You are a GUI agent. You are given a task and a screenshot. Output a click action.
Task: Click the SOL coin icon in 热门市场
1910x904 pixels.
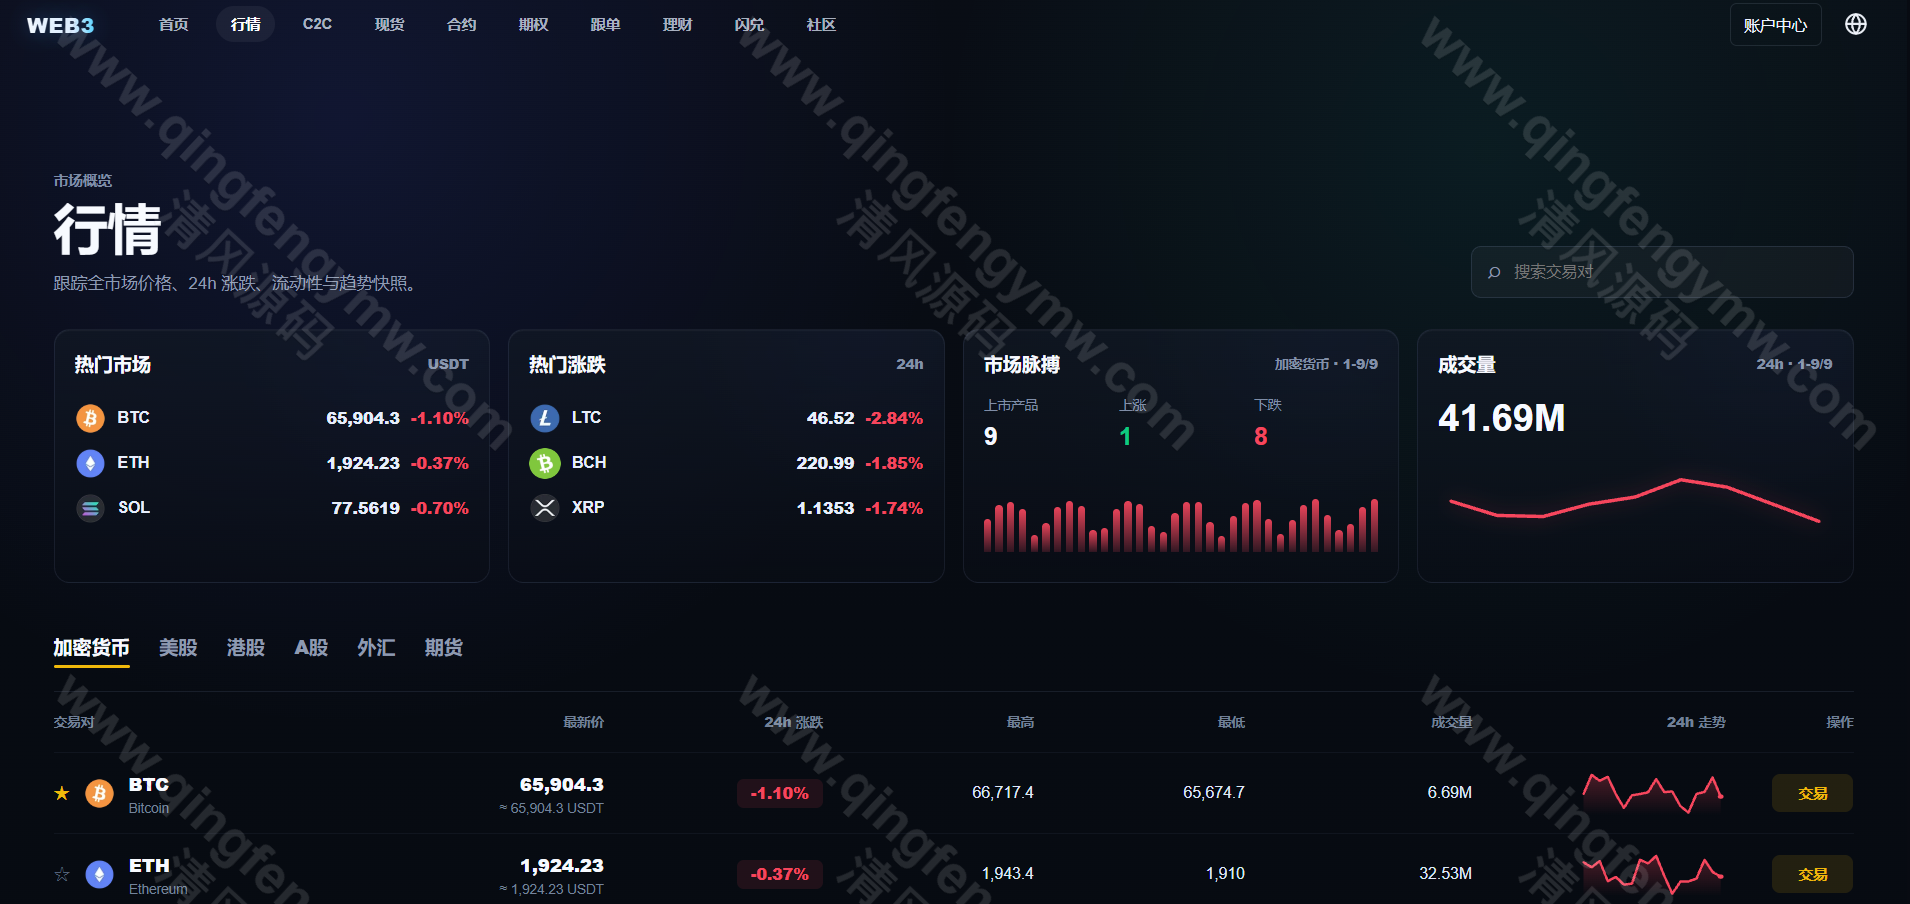pos(90,508)
